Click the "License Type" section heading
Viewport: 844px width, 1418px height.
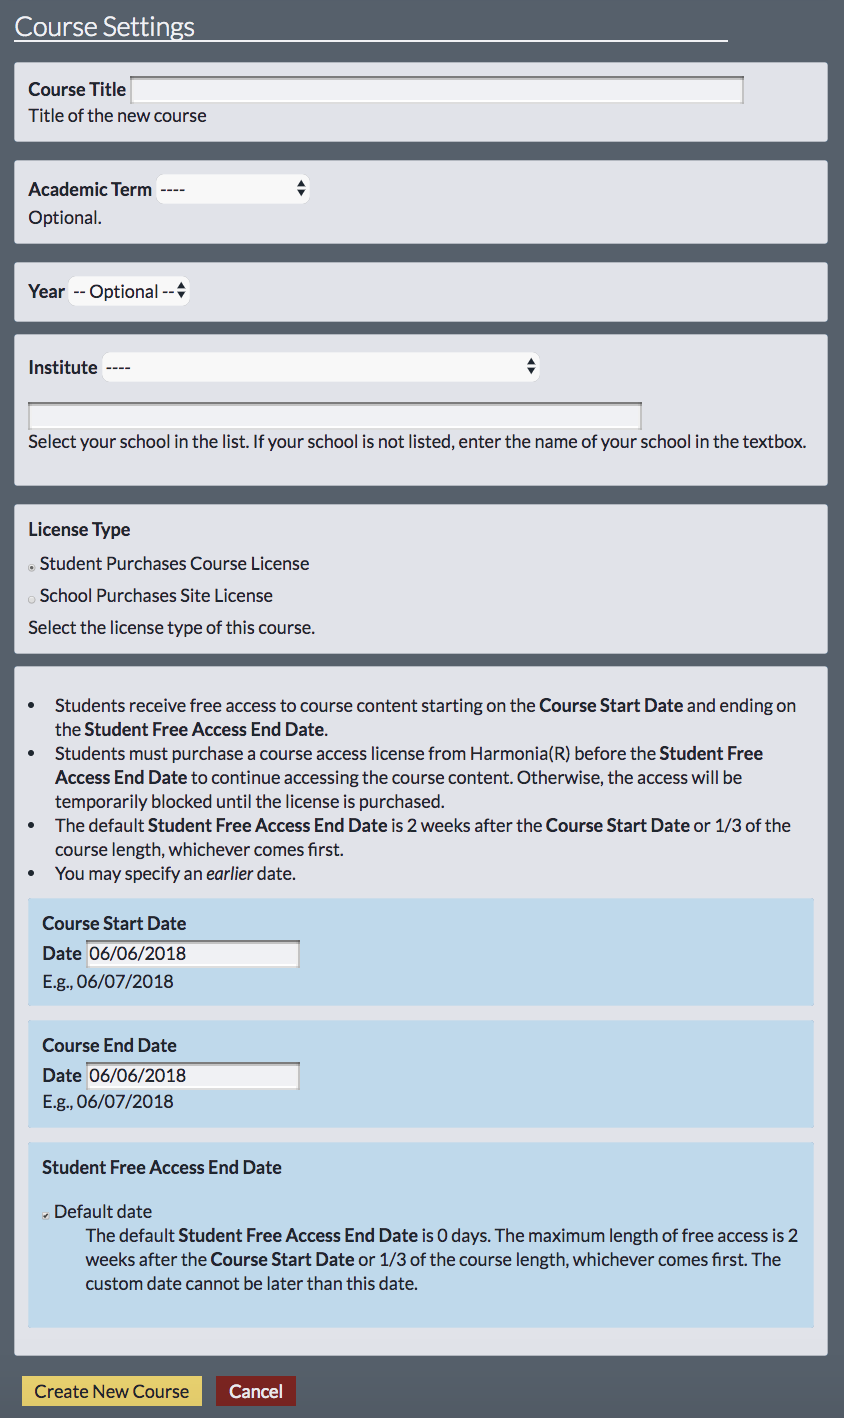[79, 530]
